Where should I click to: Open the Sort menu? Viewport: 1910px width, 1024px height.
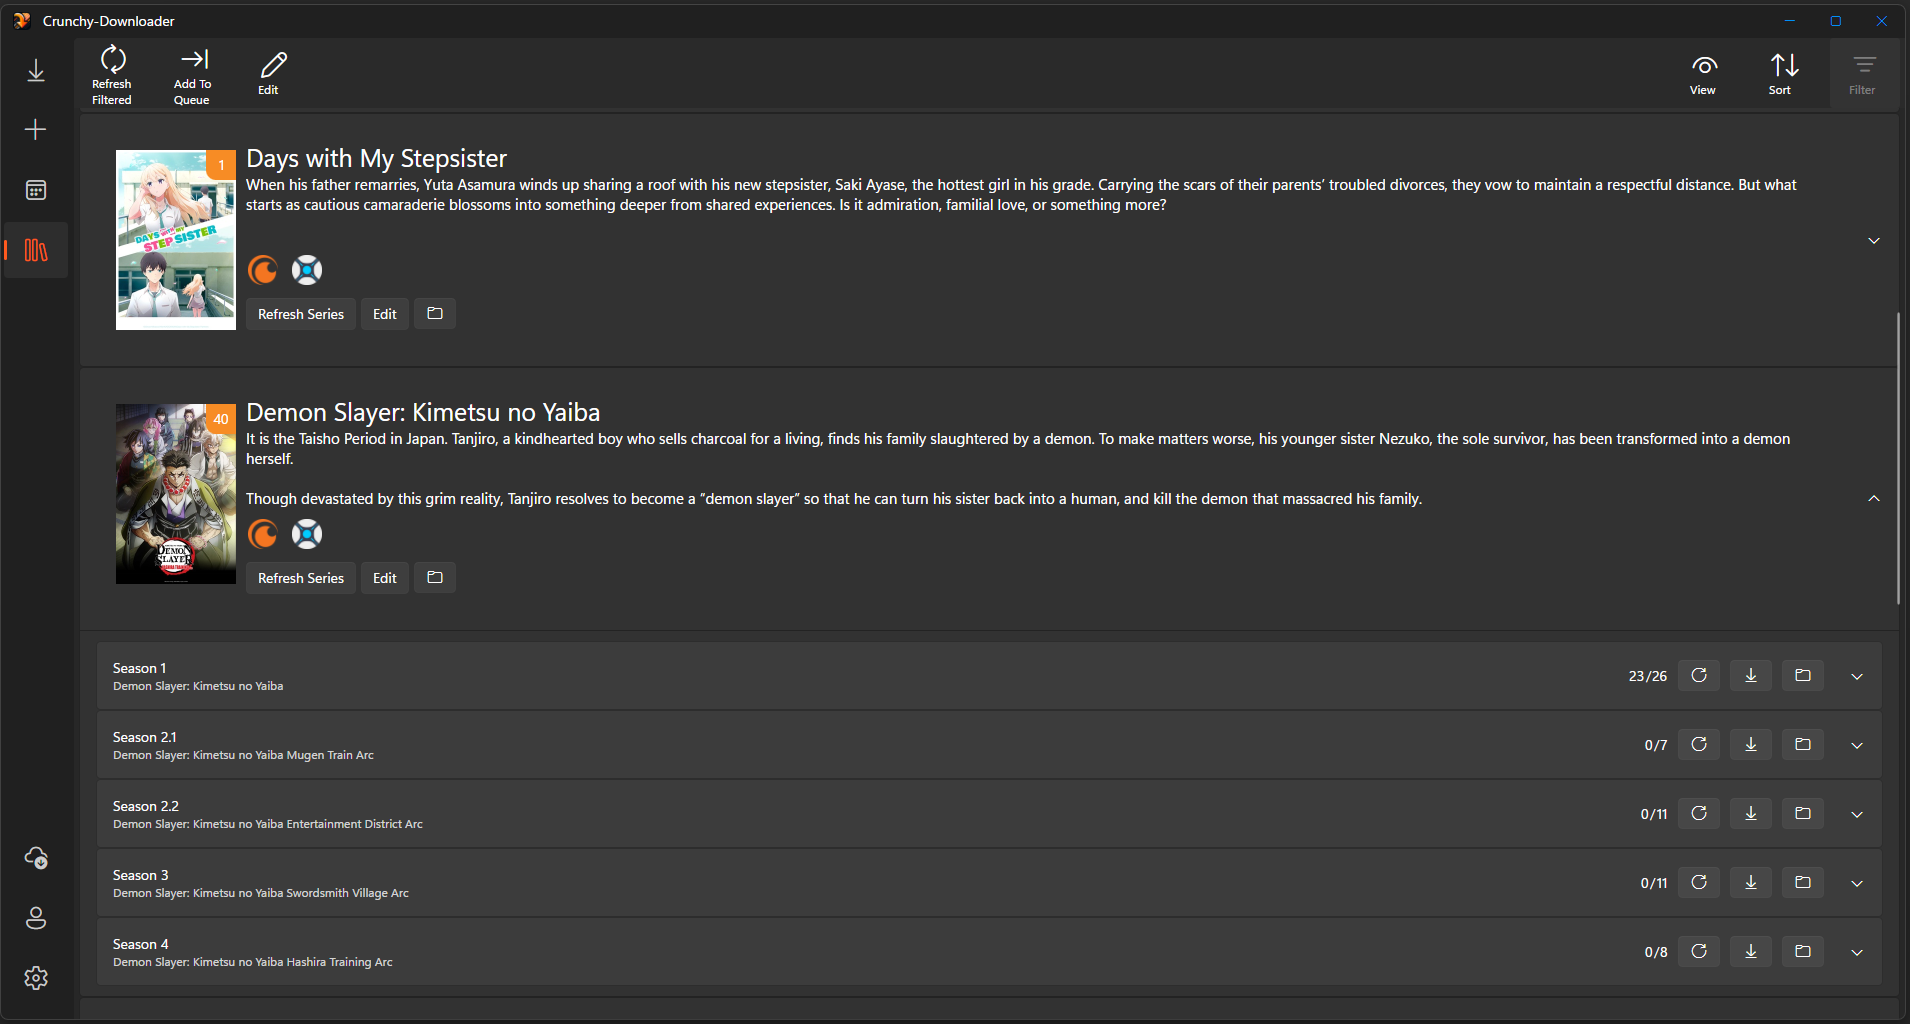[x=1783, y=75]
